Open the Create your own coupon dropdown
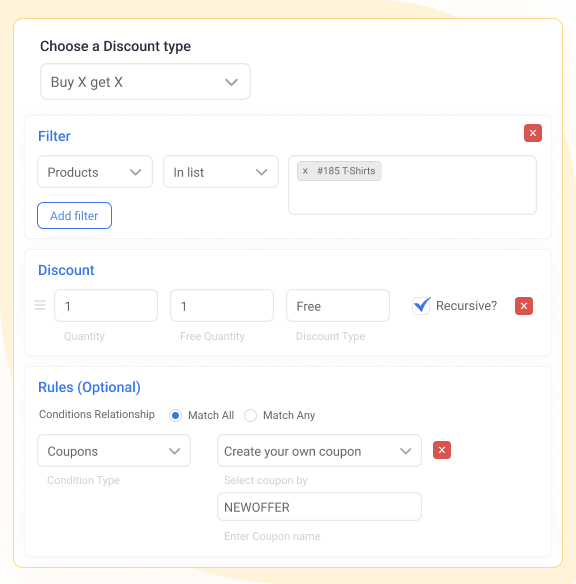This screenshot has width=576, height=584. 319,451
